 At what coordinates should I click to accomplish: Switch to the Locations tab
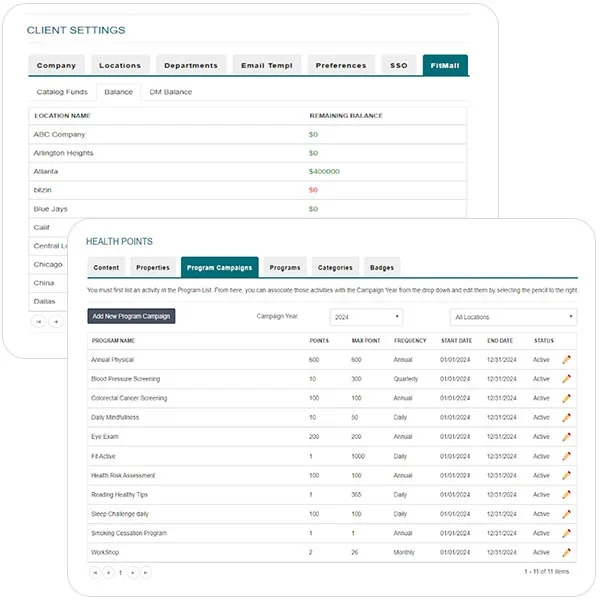[x=120, y=65]
